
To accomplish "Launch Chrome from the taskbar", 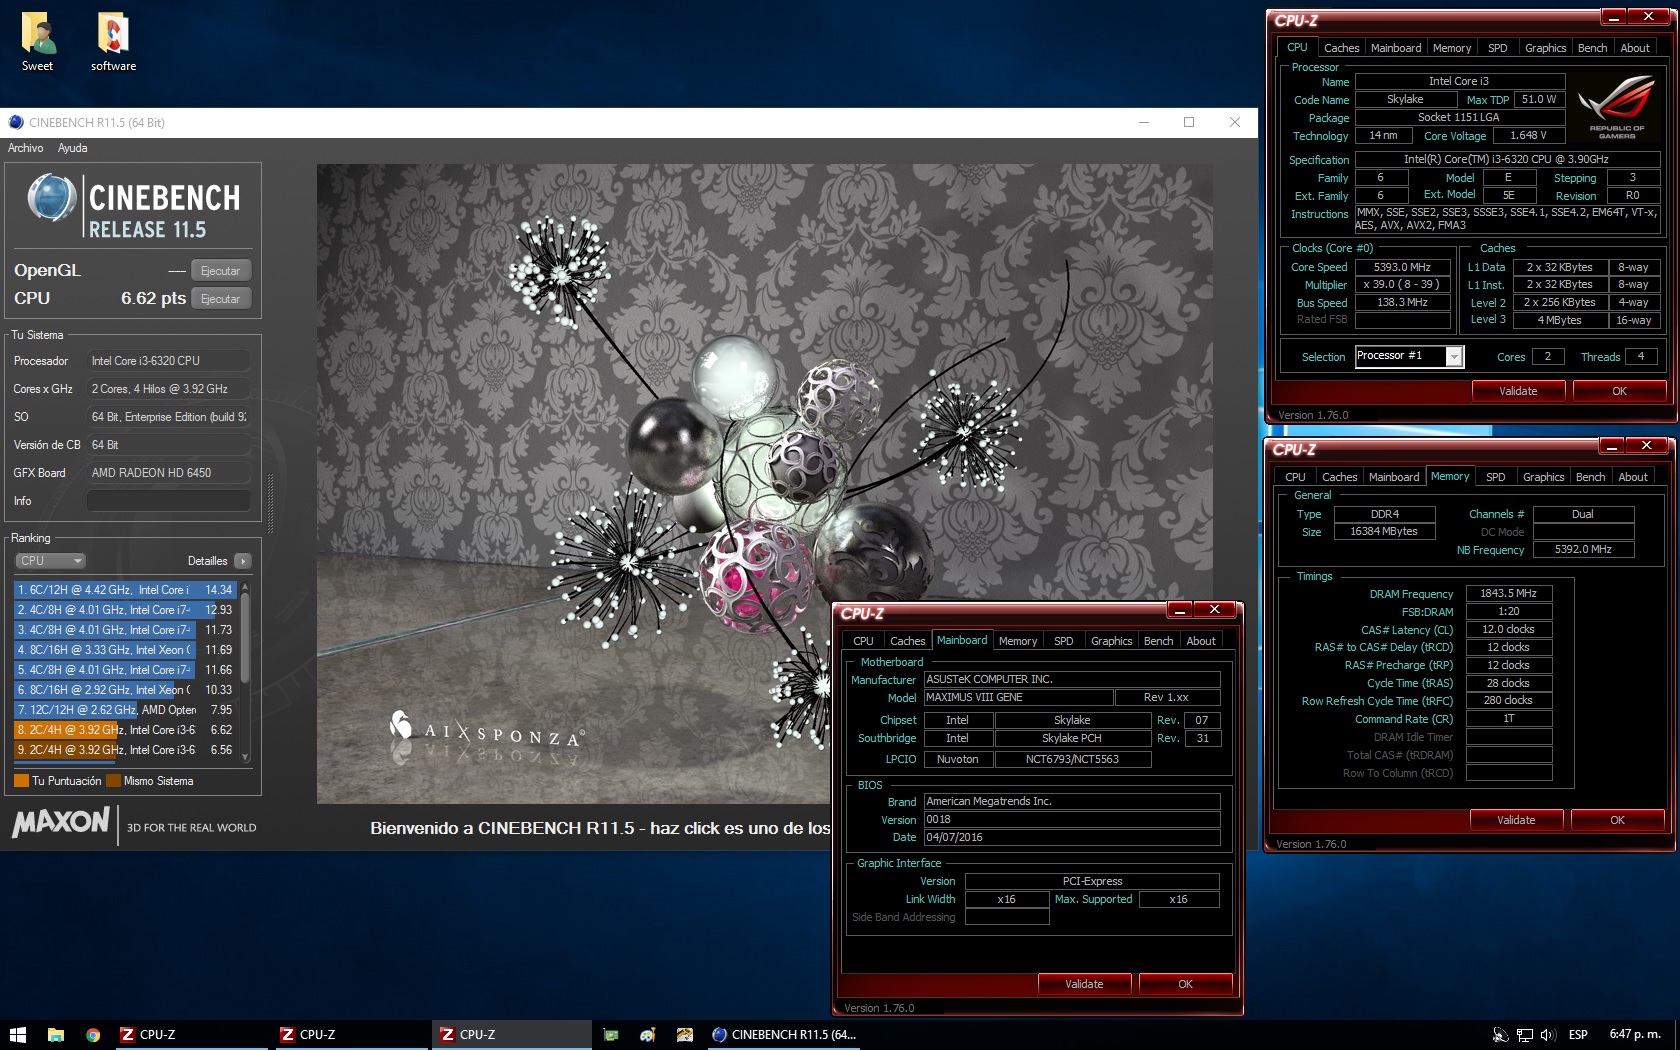I will [93, 1035].
